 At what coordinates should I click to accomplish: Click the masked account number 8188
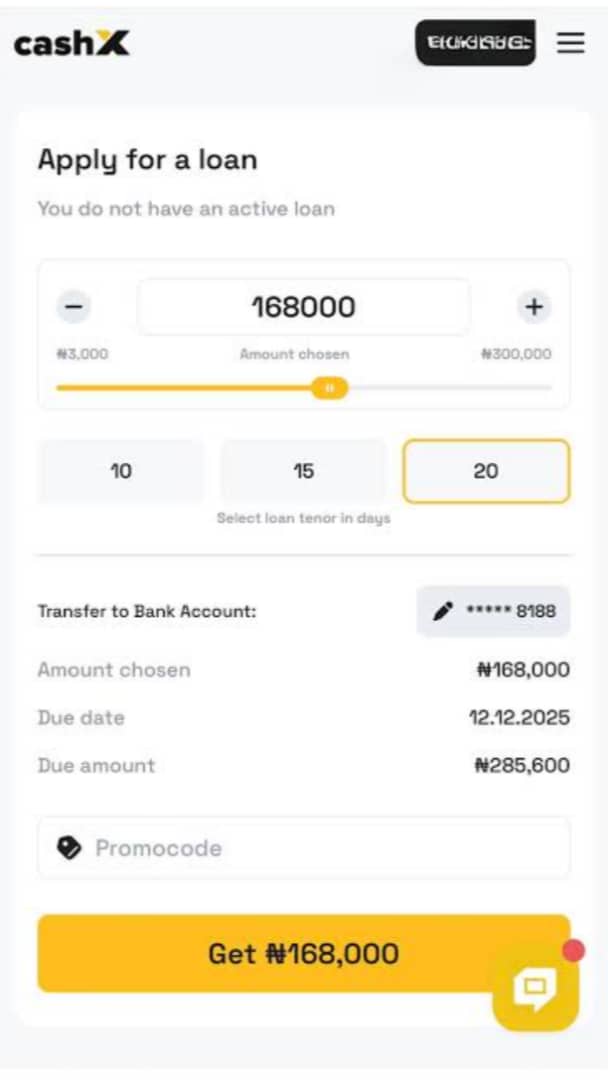click(x=518, y=611)
